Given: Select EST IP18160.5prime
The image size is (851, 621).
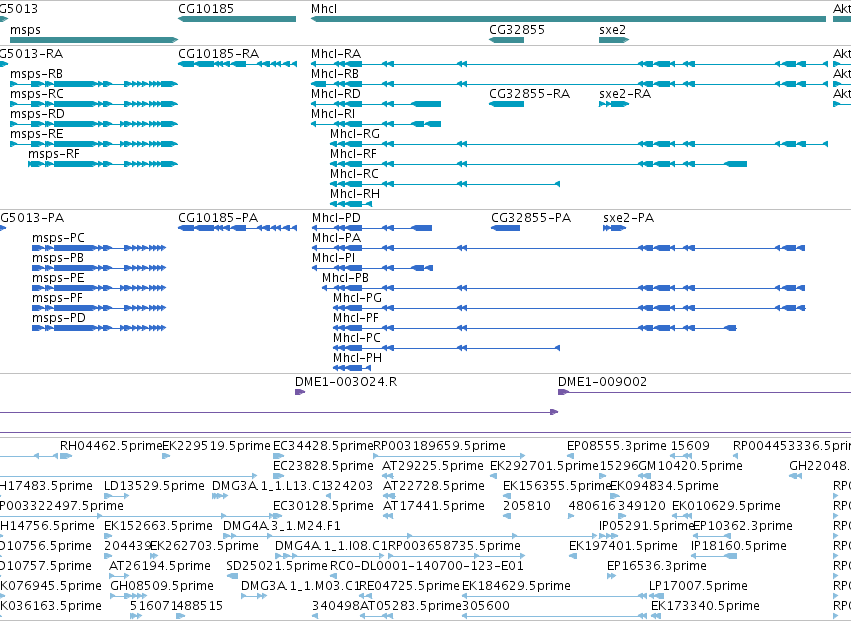Looking at the screenshot, I should [x=739, y=546].
